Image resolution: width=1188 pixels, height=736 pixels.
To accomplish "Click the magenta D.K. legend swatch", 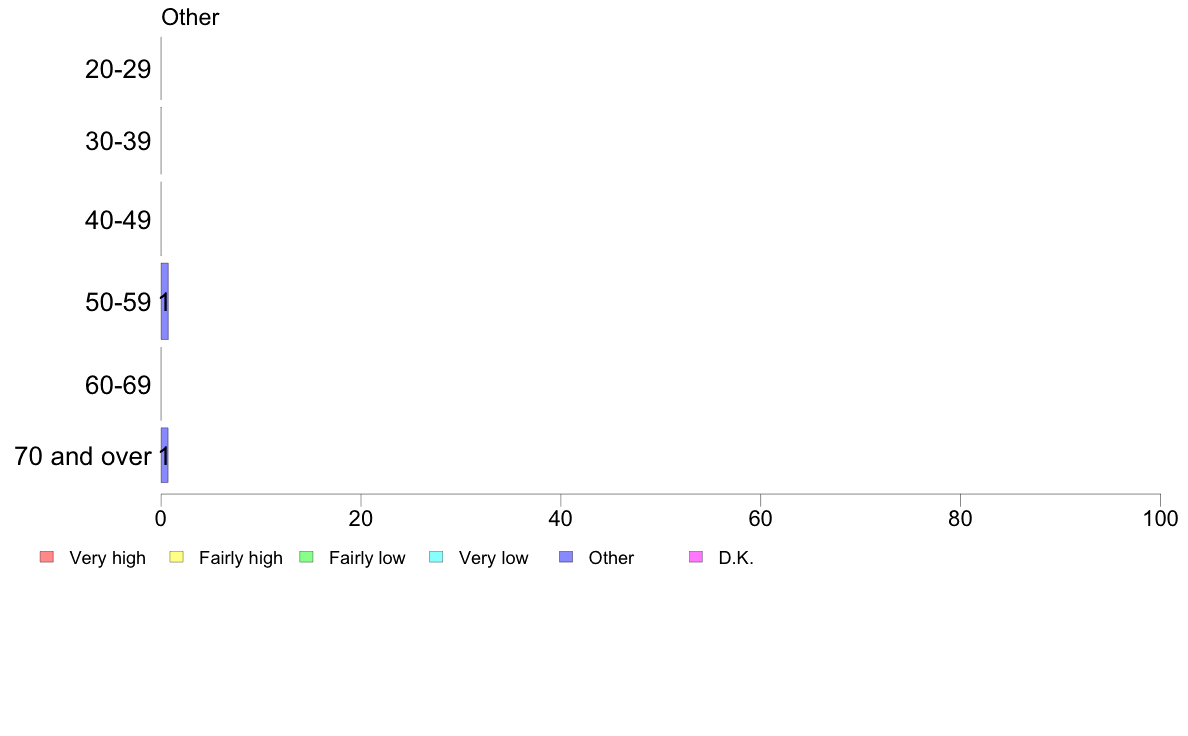I will tap(696, 557).
